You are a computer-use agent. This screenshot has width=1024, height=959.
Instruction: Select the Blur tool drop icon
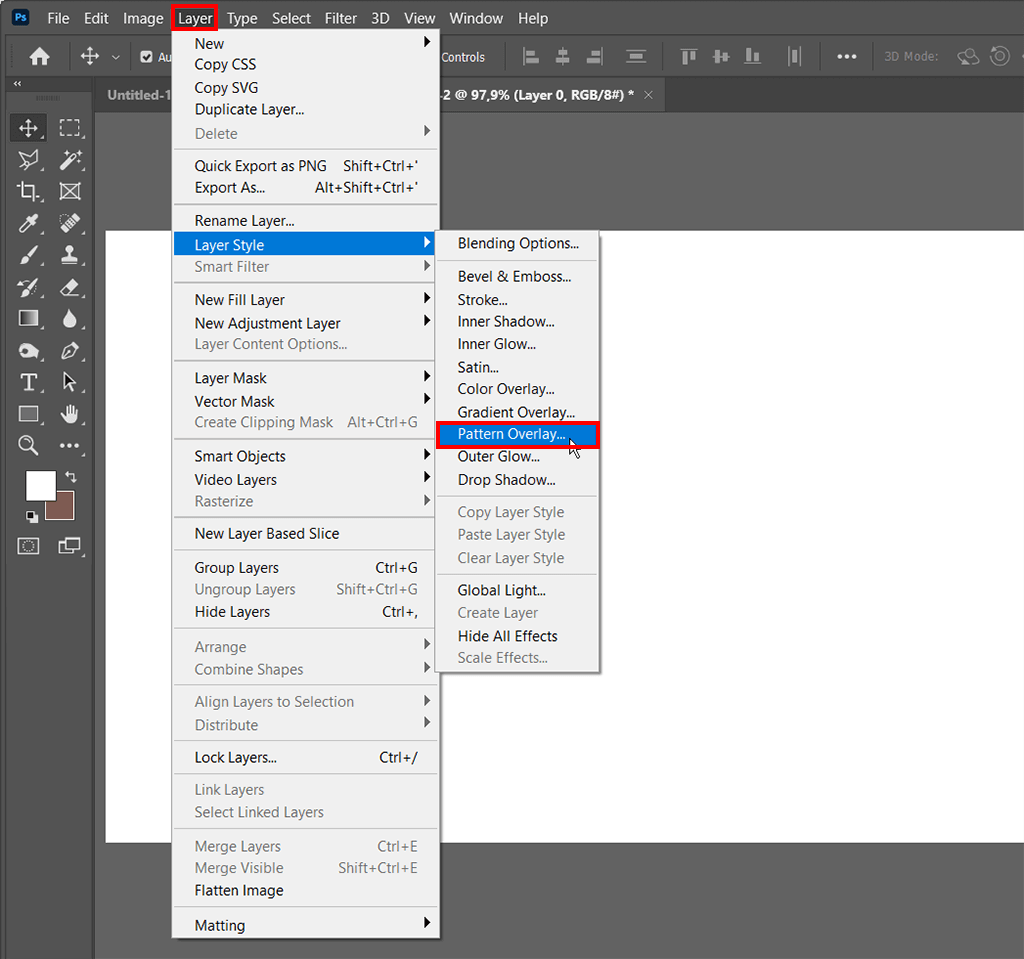click(70, 319)
